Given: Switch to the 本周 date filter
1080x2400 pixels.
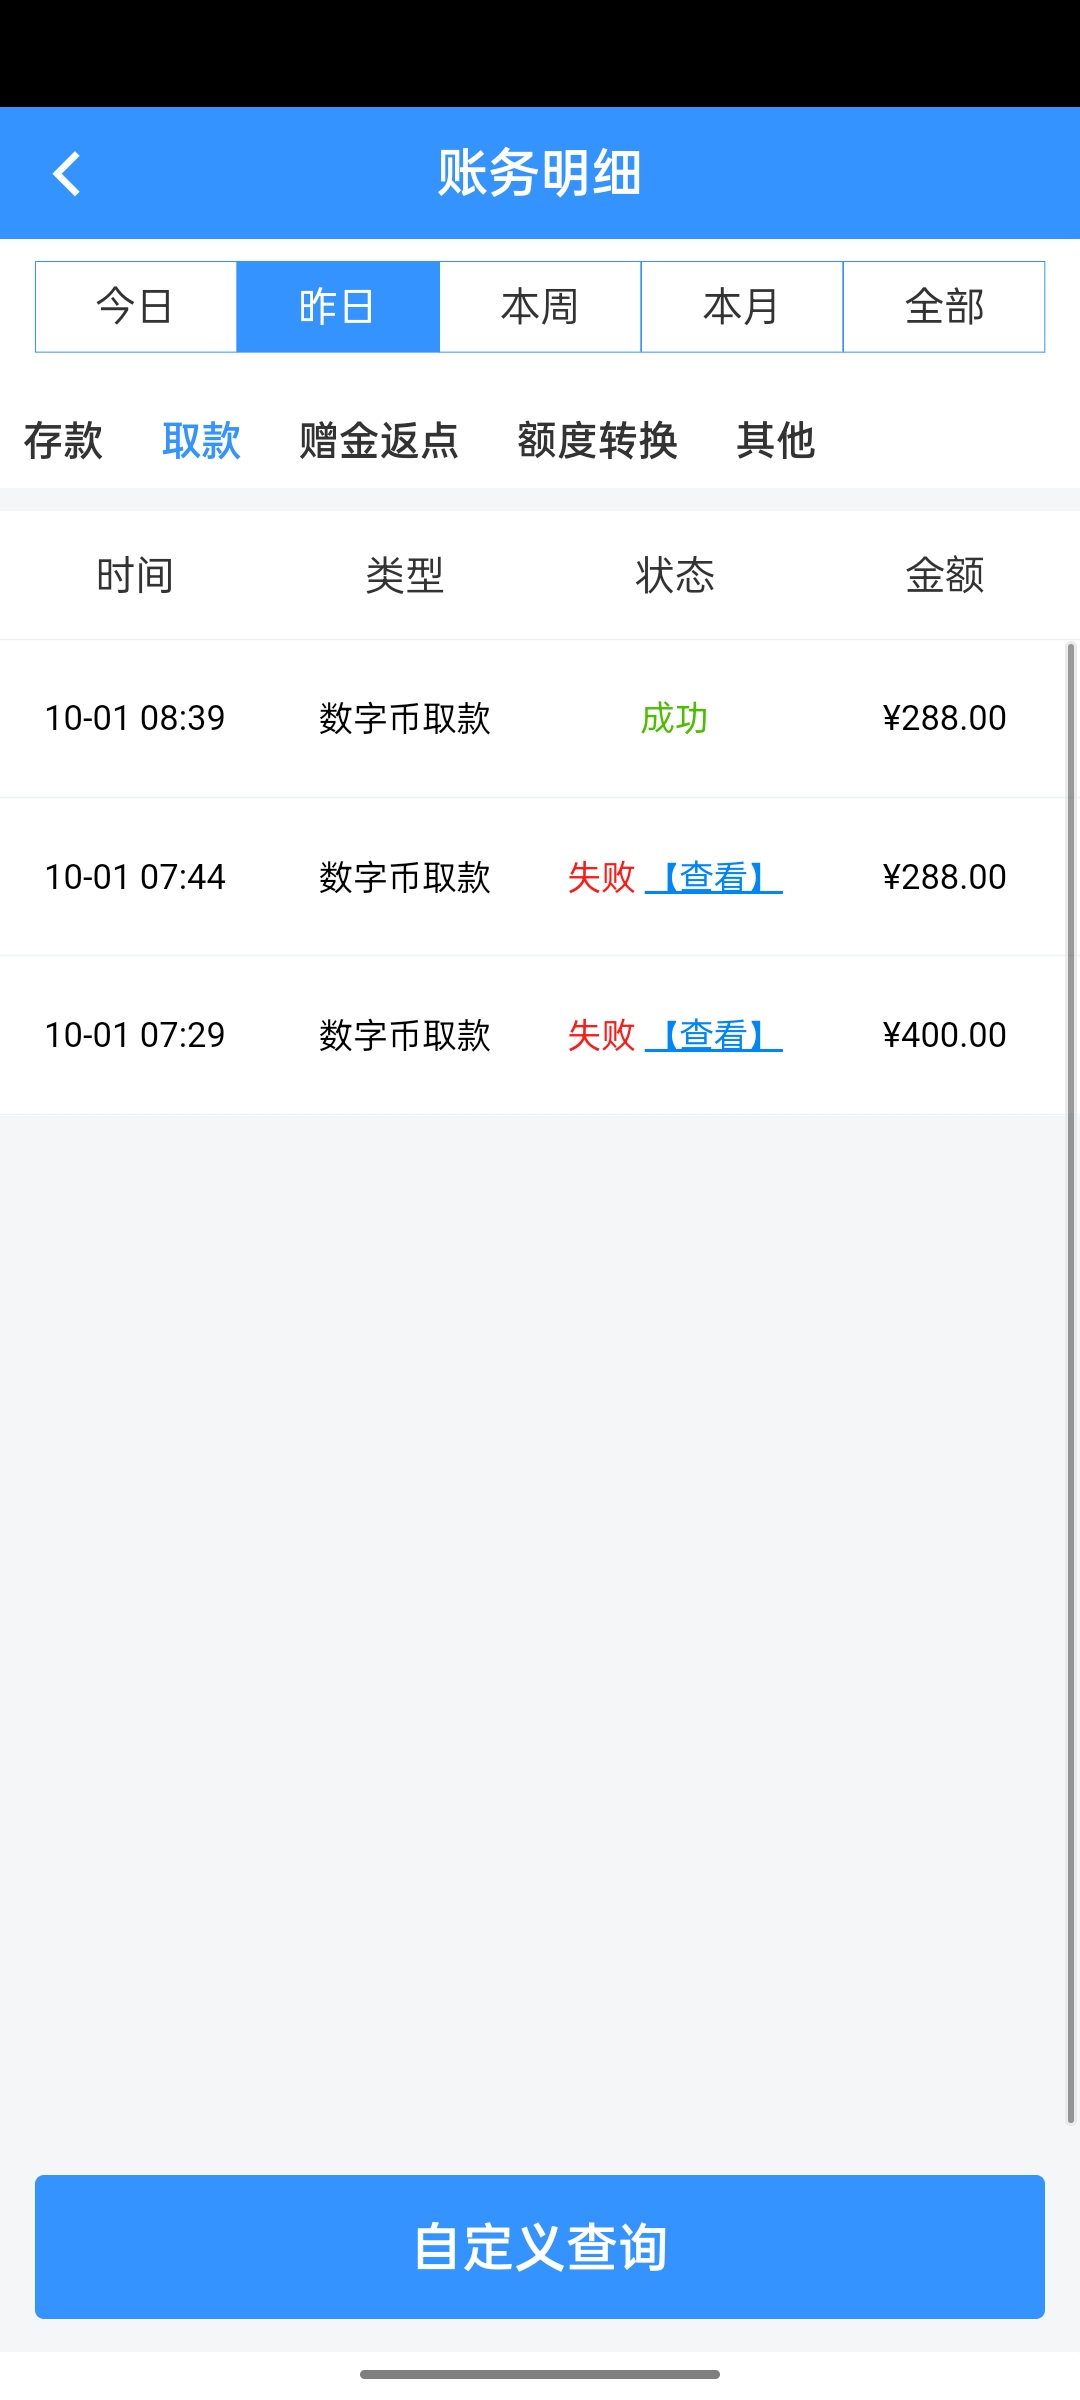Looking at the screenshot, I should point(540,307).
